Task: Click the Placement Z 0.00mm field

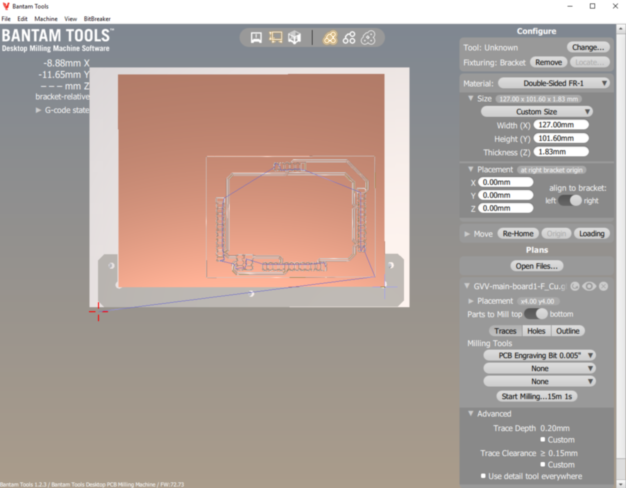Action: tap(505, 208)
